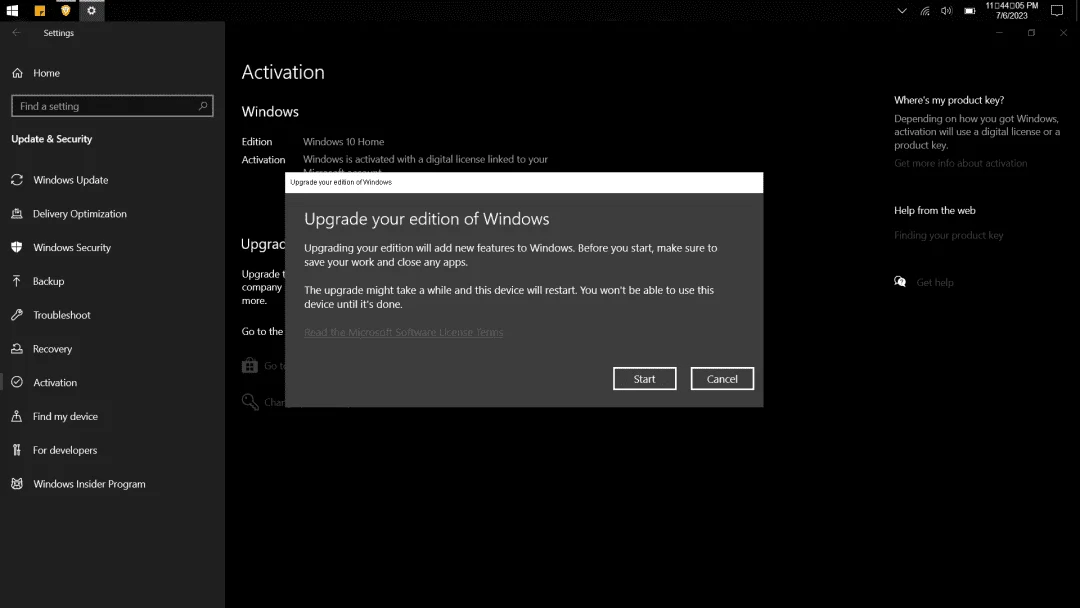Screen dimensions: 1080x608
Task: Click the For developers tools icon
Action: pos(17,450)
